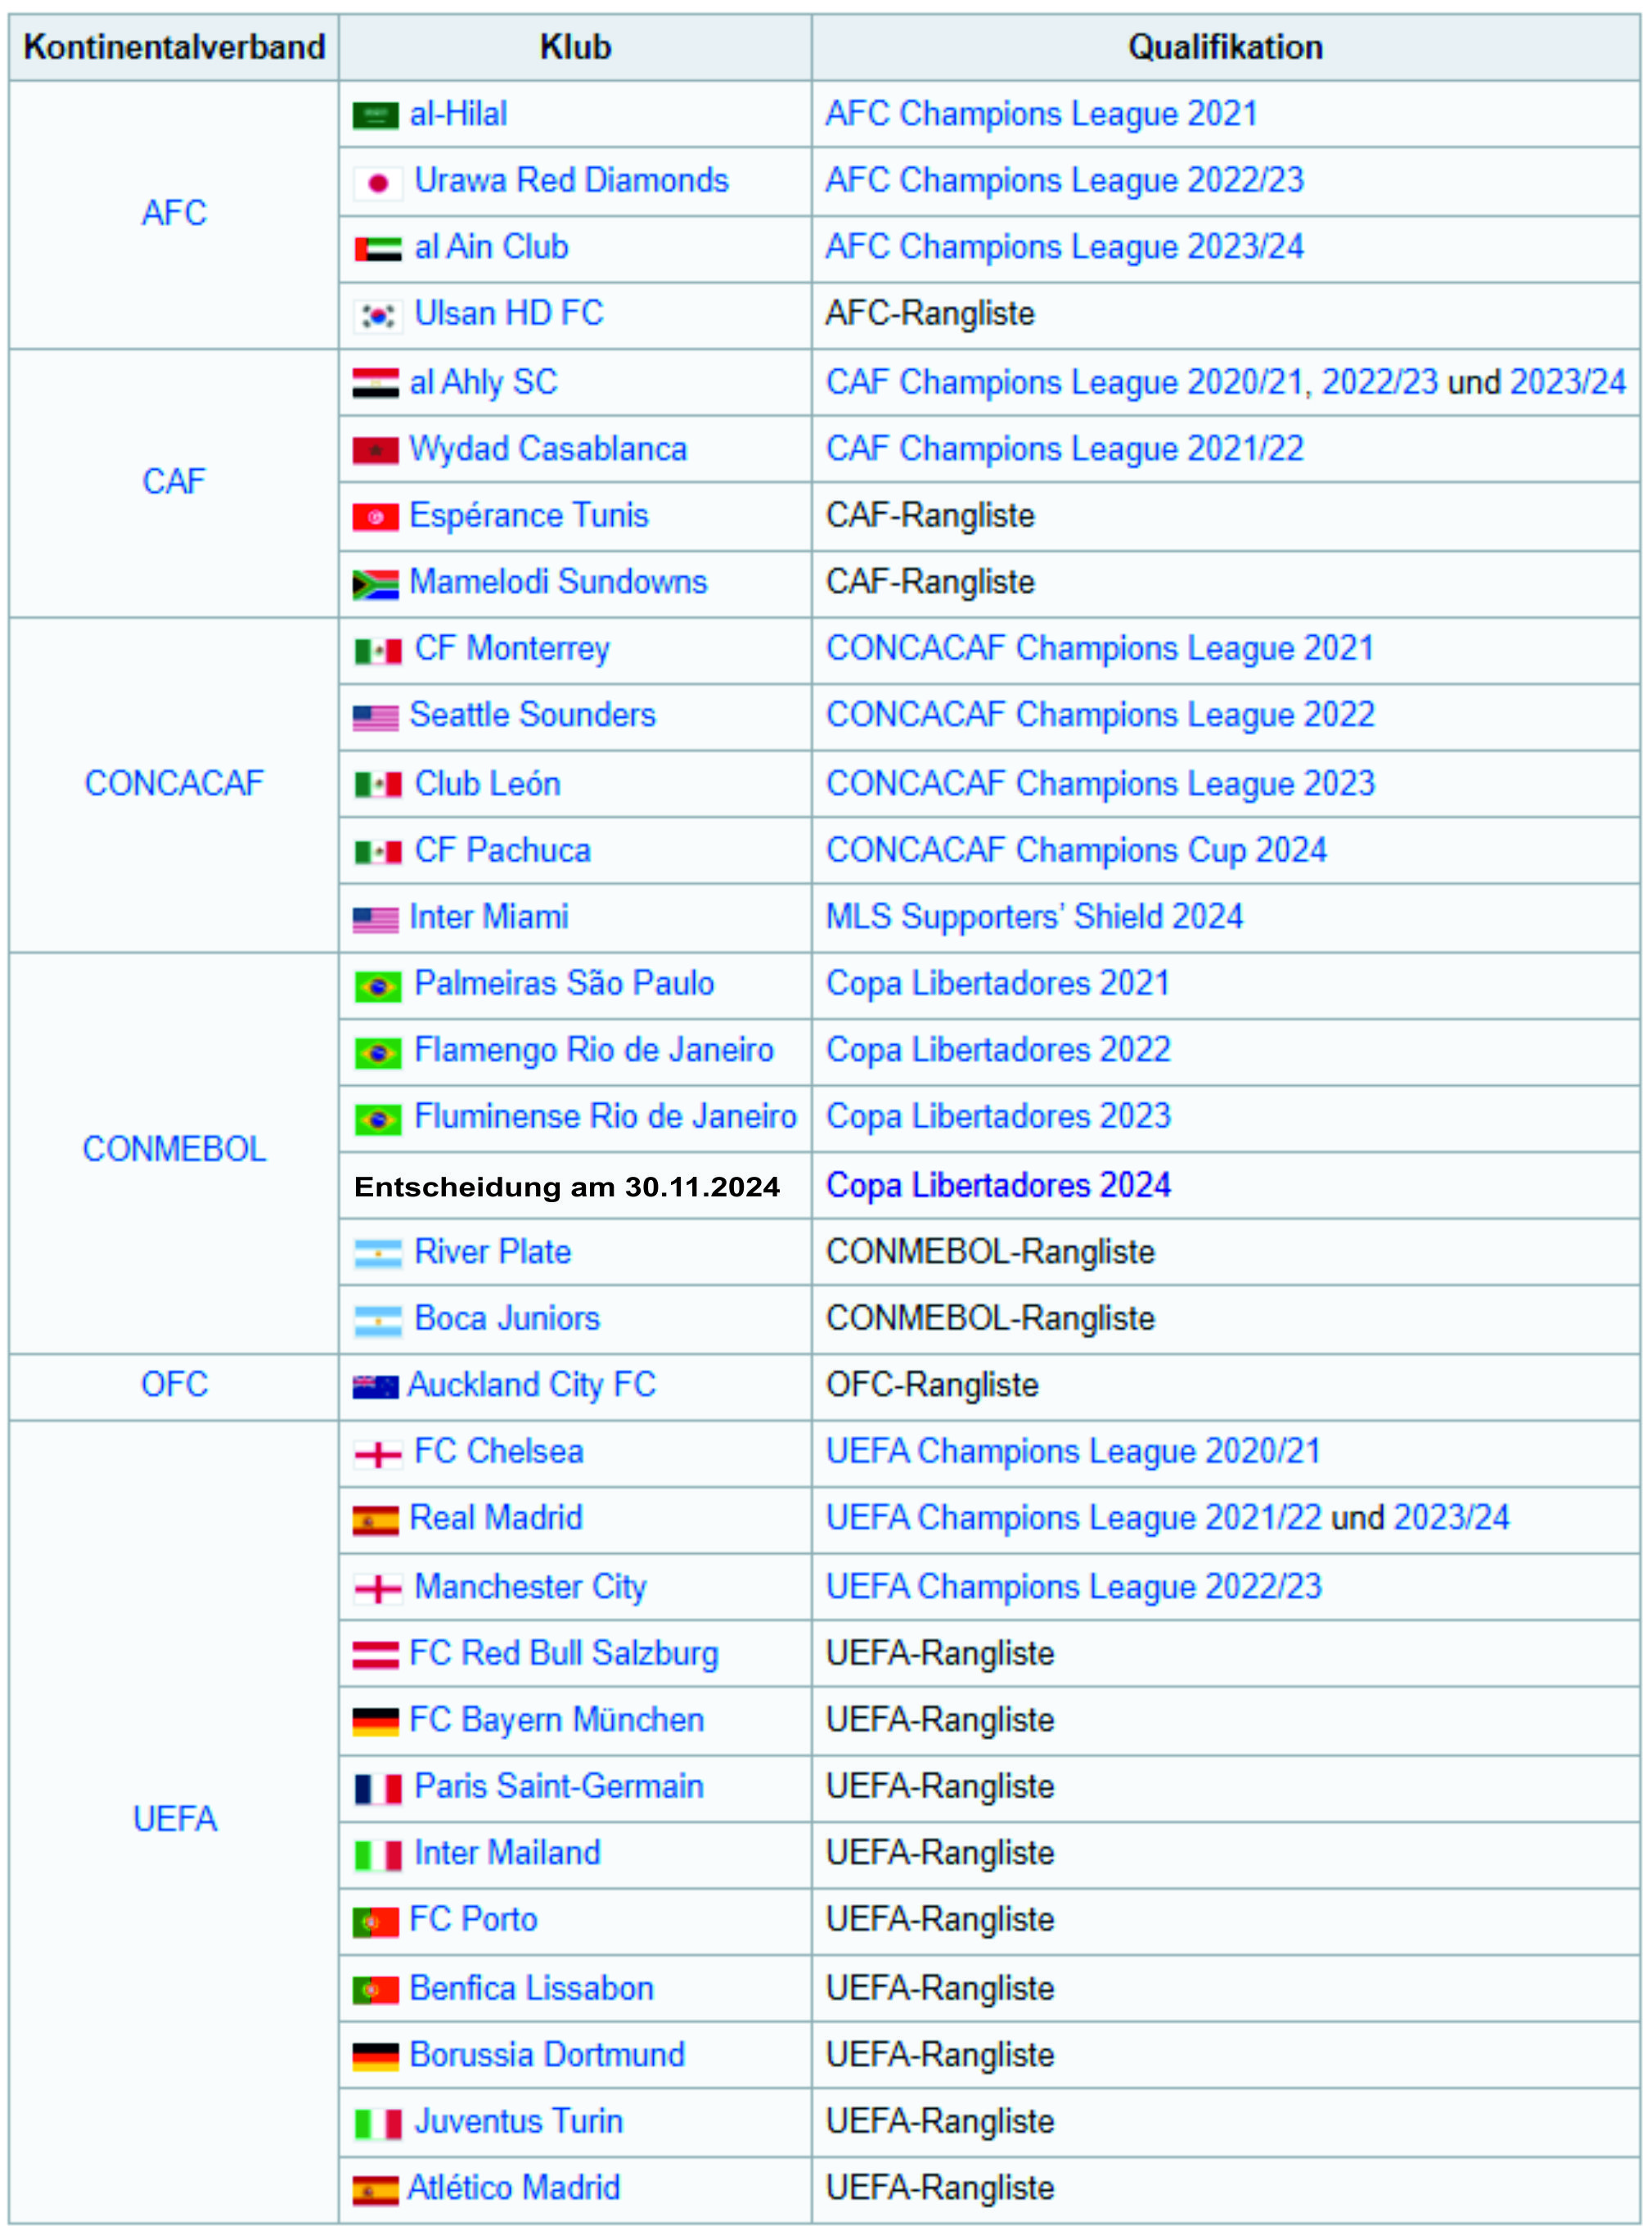The image size is (1652, 2230).
Task: Open the CONCACAF confederation link
Action: pos(174,784)
